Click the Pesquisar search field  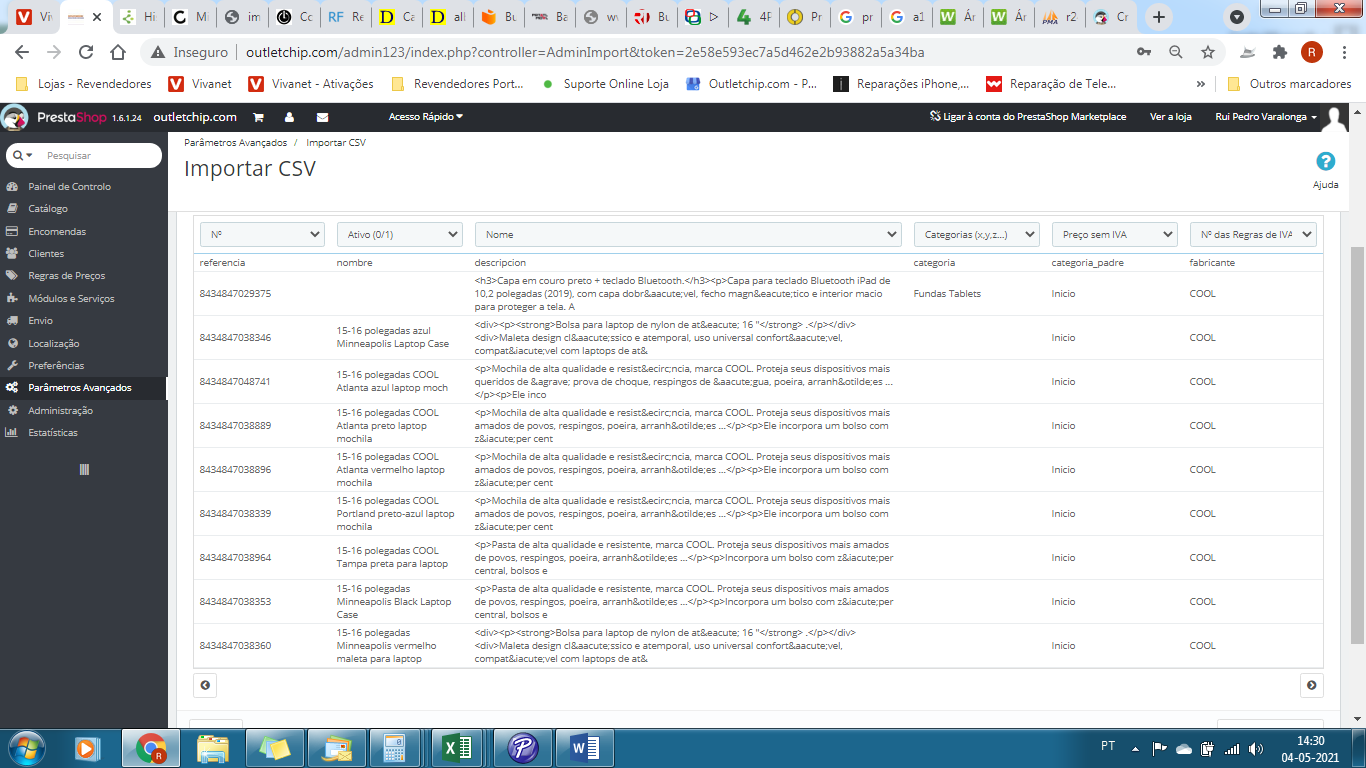[100, 155]
